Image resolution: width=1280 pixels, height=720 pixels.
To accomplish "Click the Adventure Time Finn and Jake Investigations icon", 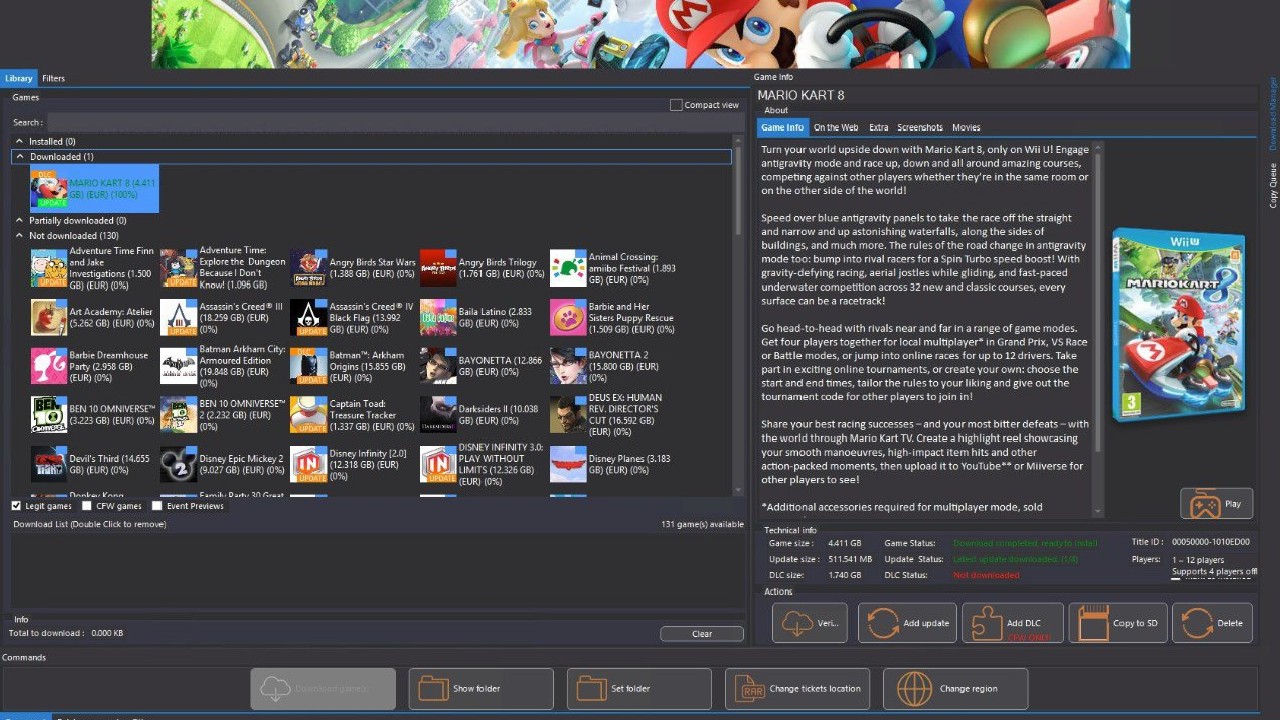I will tap(49, 268).
